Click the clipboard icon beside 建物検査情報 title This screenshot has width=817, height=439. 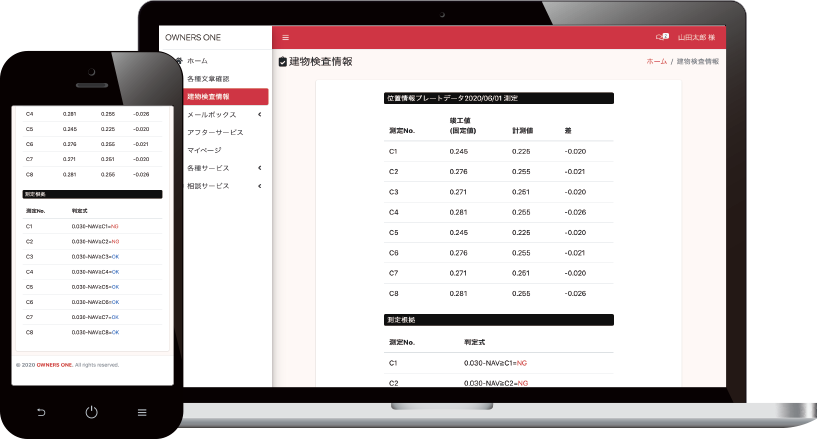282,62
